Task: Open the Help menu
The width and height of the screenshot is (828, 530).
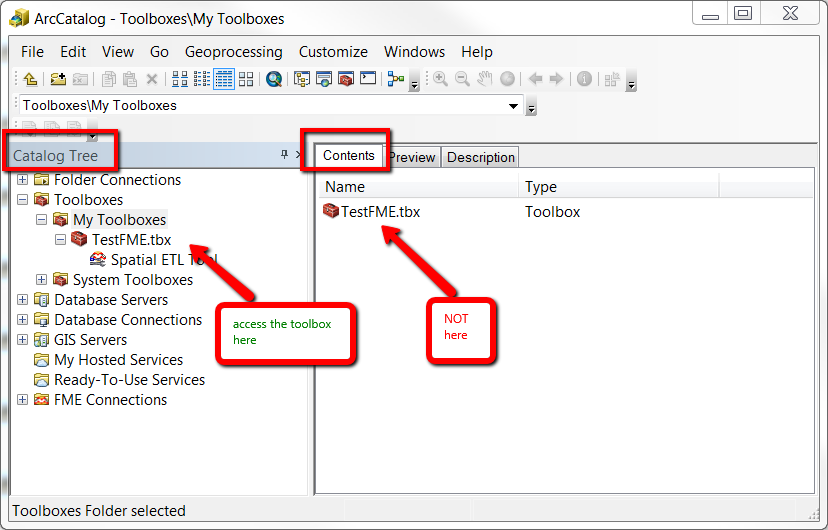Action: (477, 52)
